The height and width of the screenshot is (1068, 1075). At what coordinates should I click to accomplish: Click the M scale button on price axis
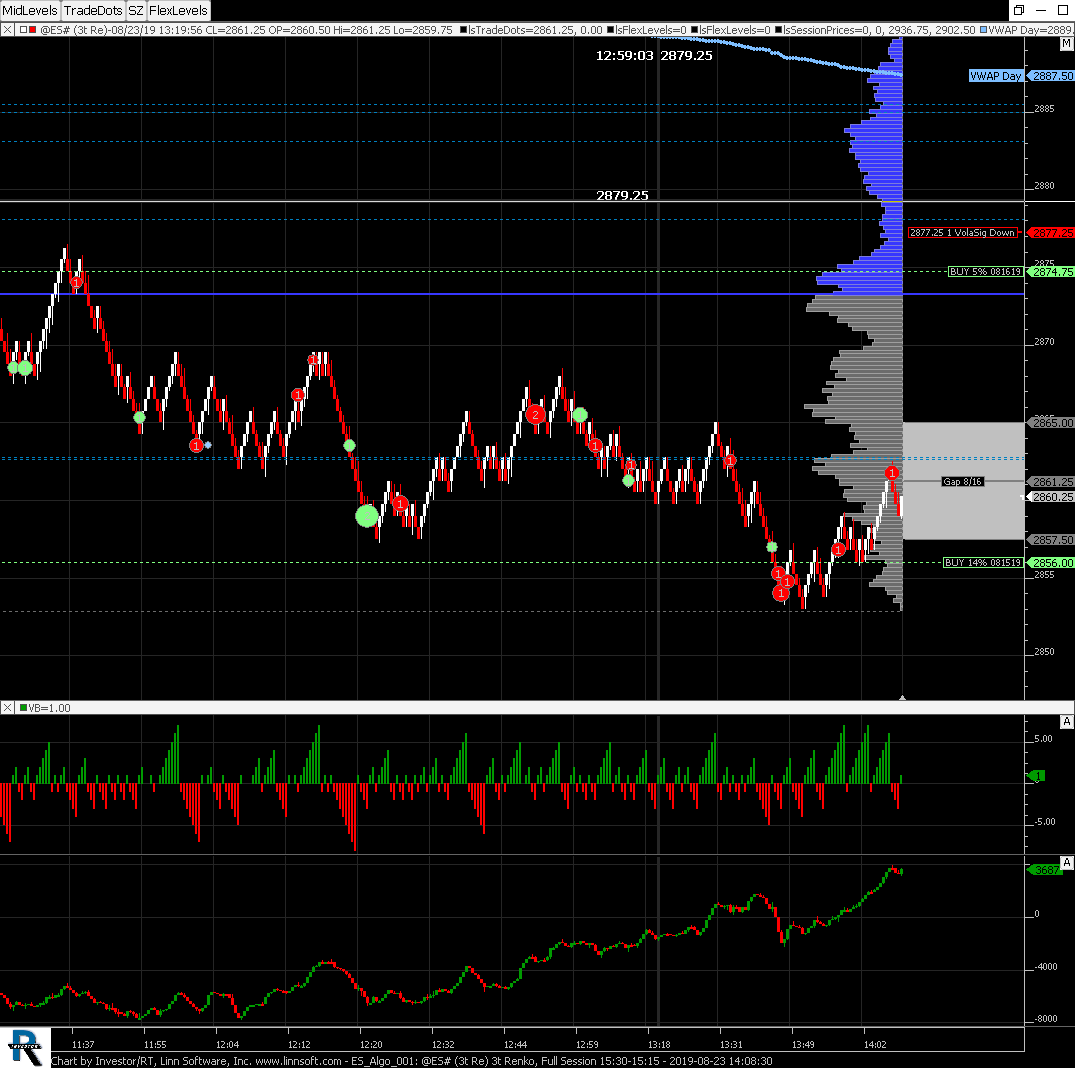pyautogui.click(x=1066, y=44)
